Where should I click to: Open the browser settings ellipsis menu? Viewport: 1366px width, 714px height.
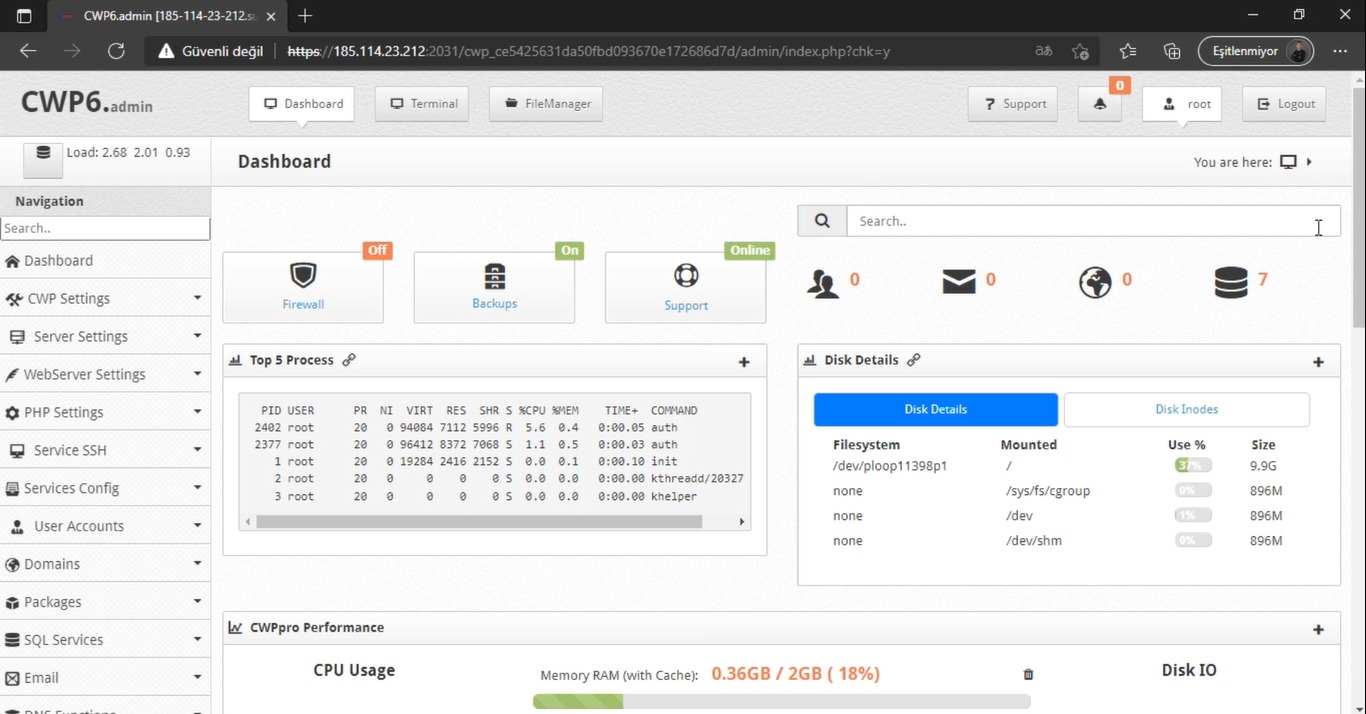pyautogui.click(x=1340, y=51)
